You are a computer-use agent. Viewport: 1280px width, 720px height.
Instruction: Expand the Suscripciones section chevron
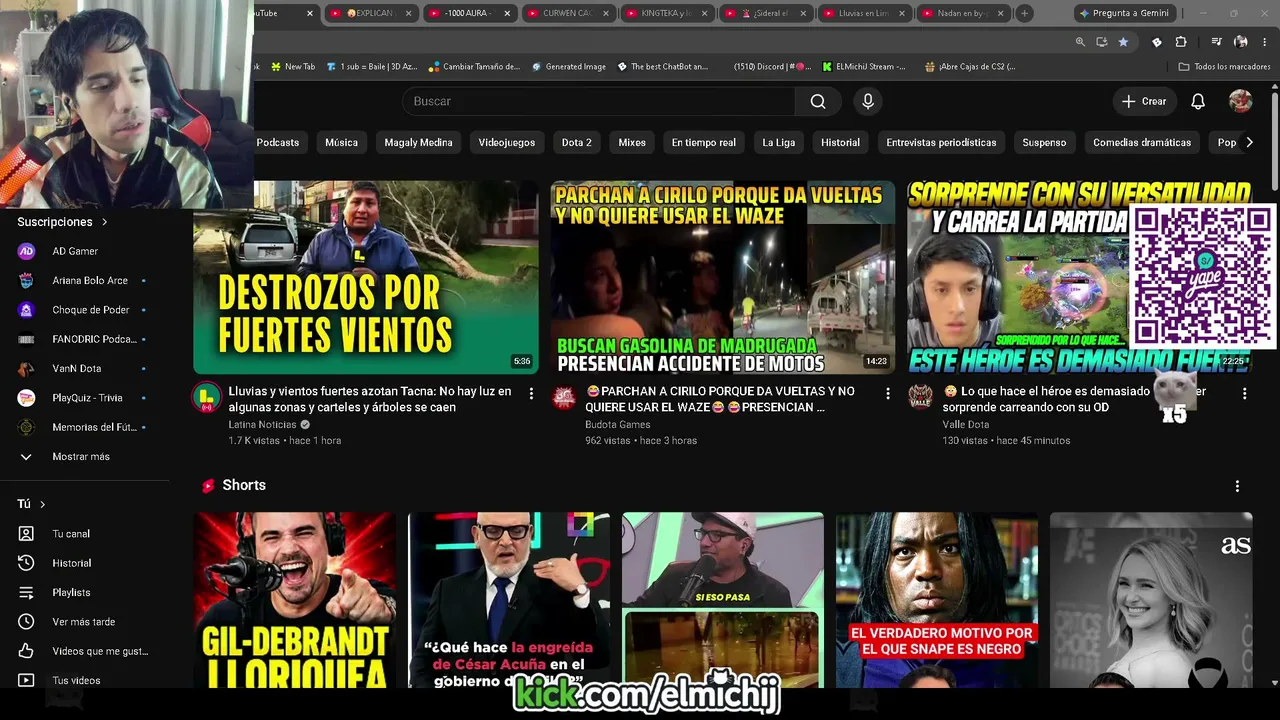(104, 222)
